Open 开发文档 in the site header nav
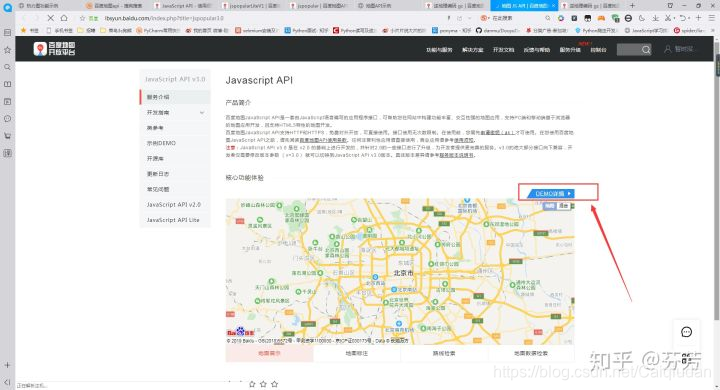This screenshot has width=720, height=390. coord(503,50)
